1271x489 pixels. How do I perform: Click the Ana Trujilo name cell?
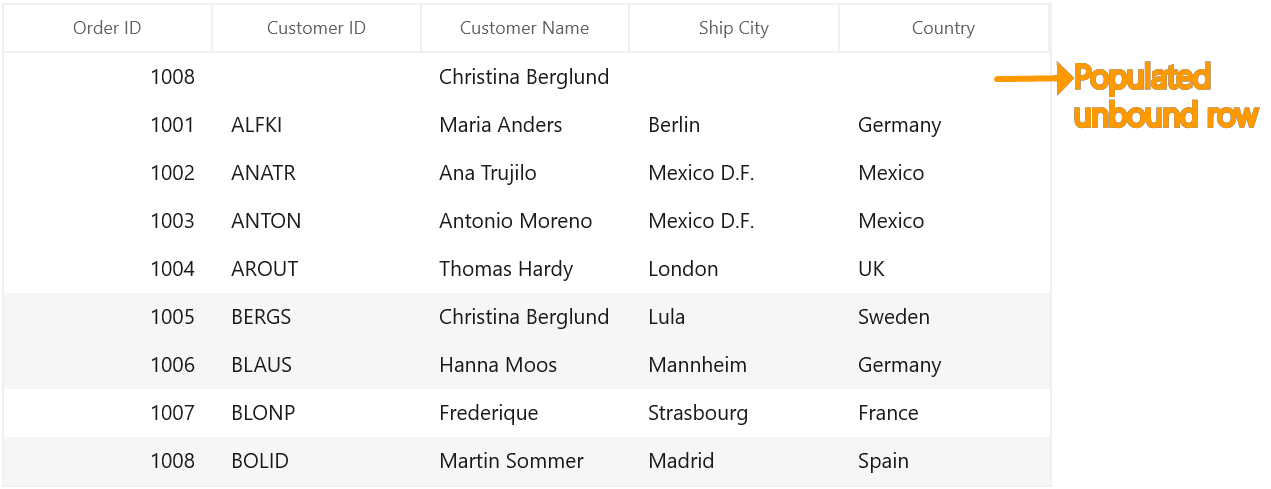pyautogui.click(x=525, y=173)
